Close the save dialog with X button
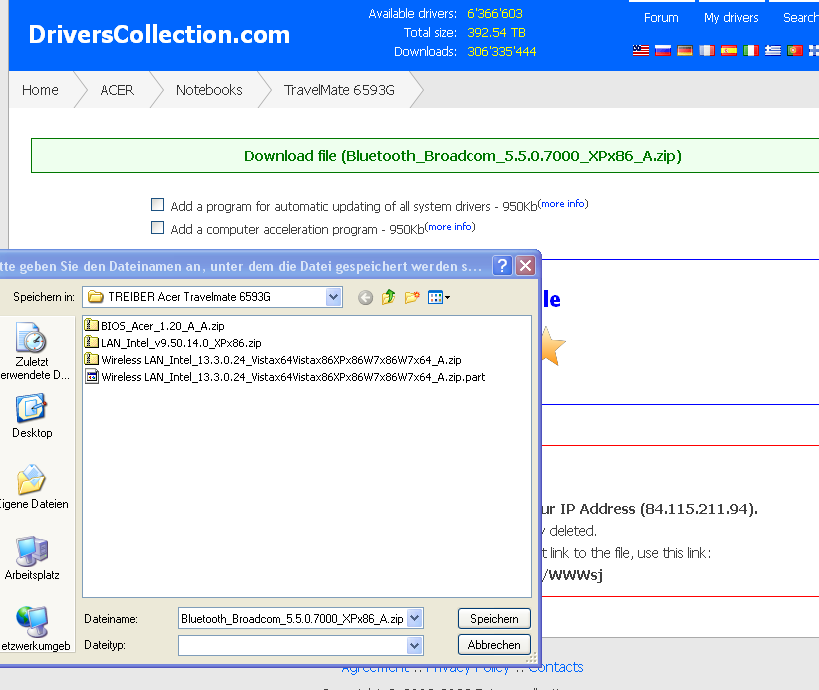The height and width of the screenshot is (690, 819). tap(525, 266)
